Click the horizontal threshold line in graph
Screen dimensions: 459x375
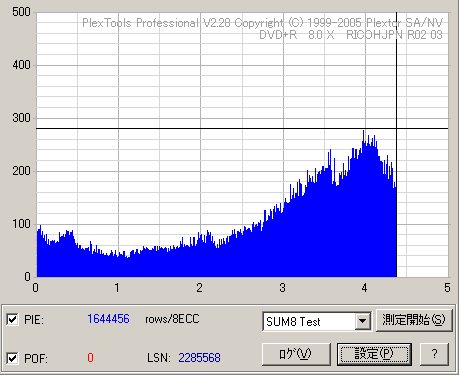click(242, 128)
